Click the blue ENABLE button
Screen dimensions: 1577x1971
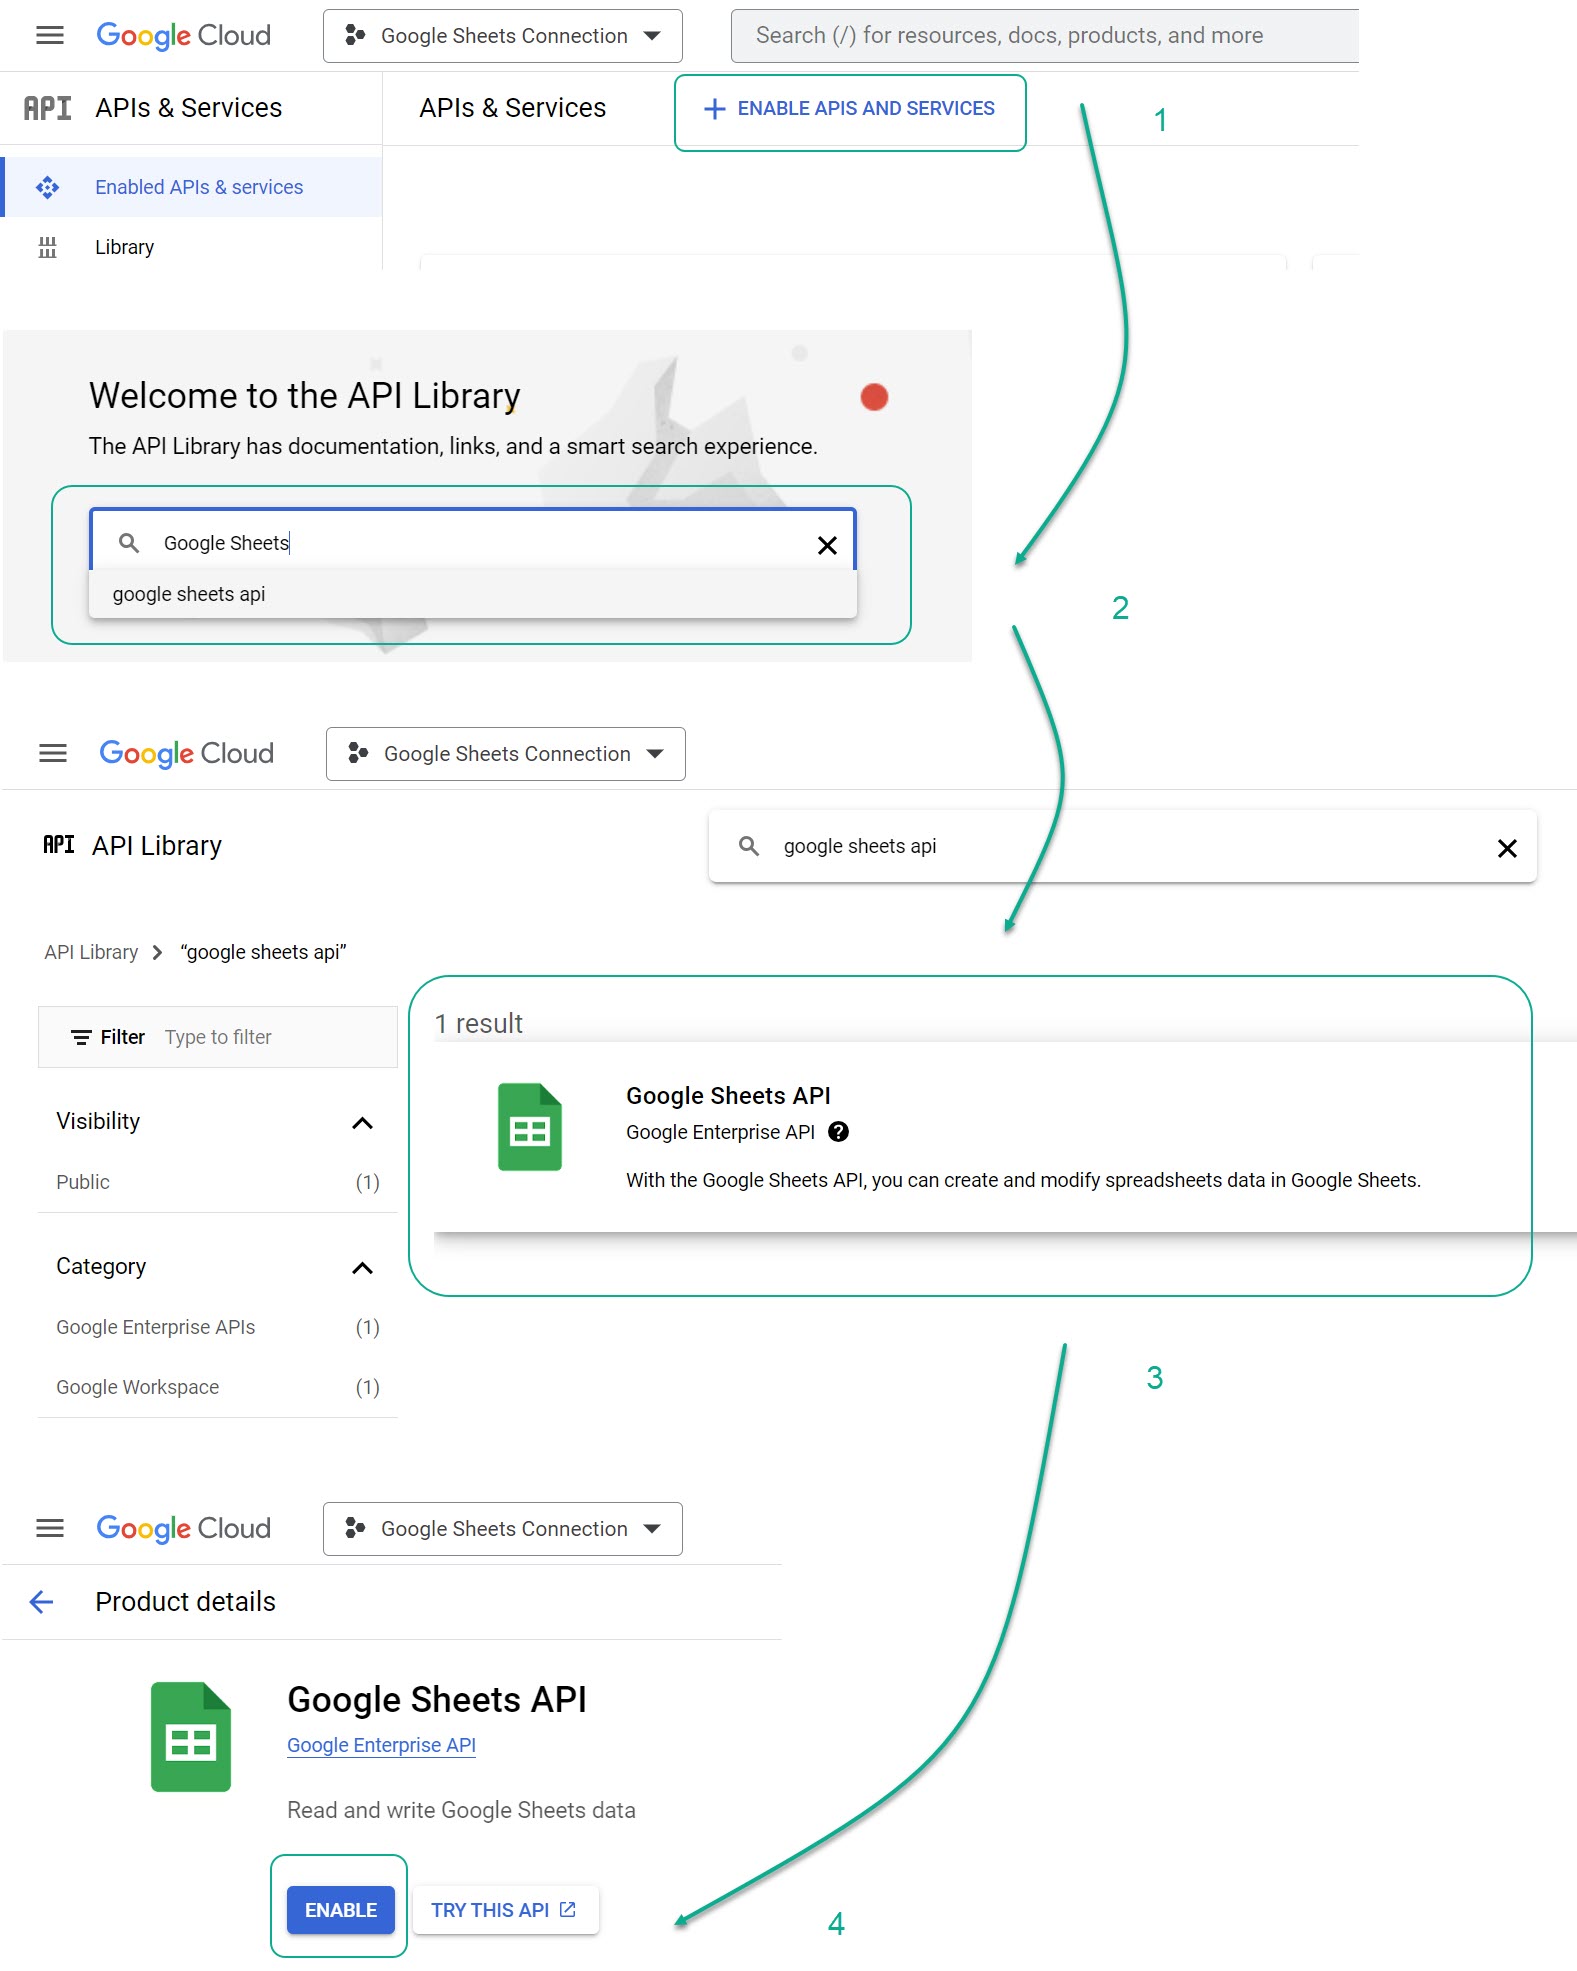click(340, 1910)
